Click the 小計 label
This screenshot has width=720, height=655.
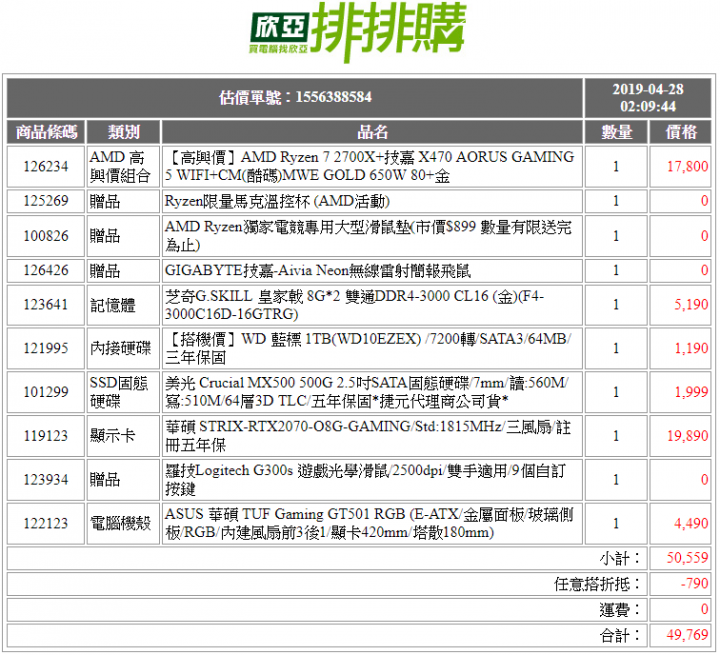pyautogui.click(x=619, y=559)
